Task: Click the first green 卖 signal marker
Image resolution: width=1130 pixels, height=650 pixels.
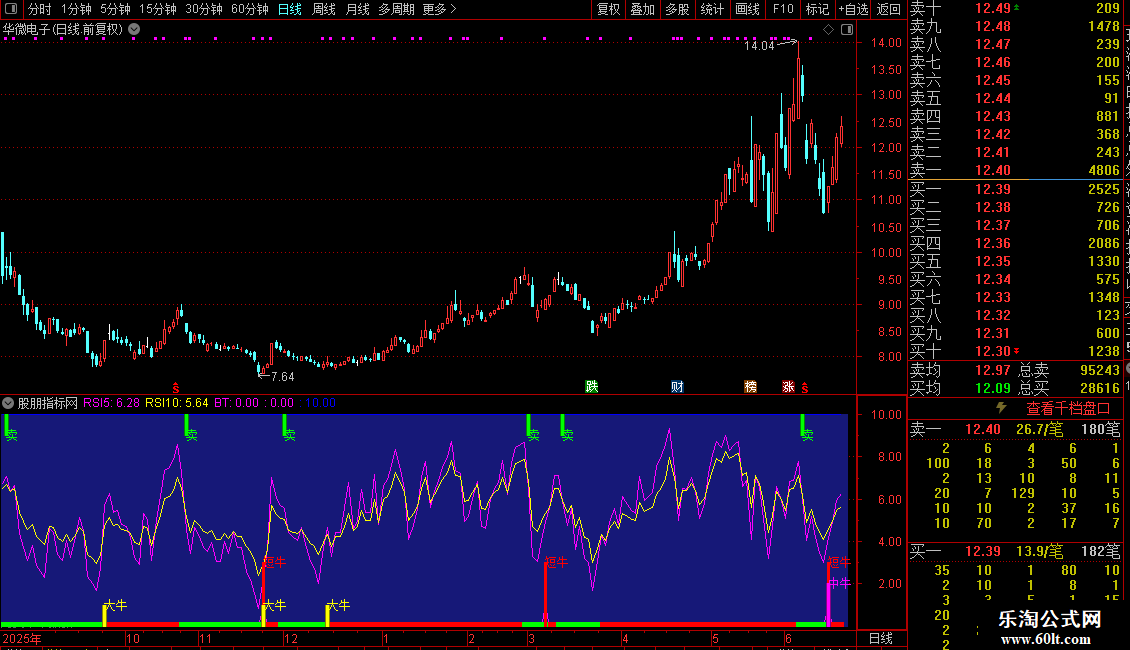Action: click(10, 430)
